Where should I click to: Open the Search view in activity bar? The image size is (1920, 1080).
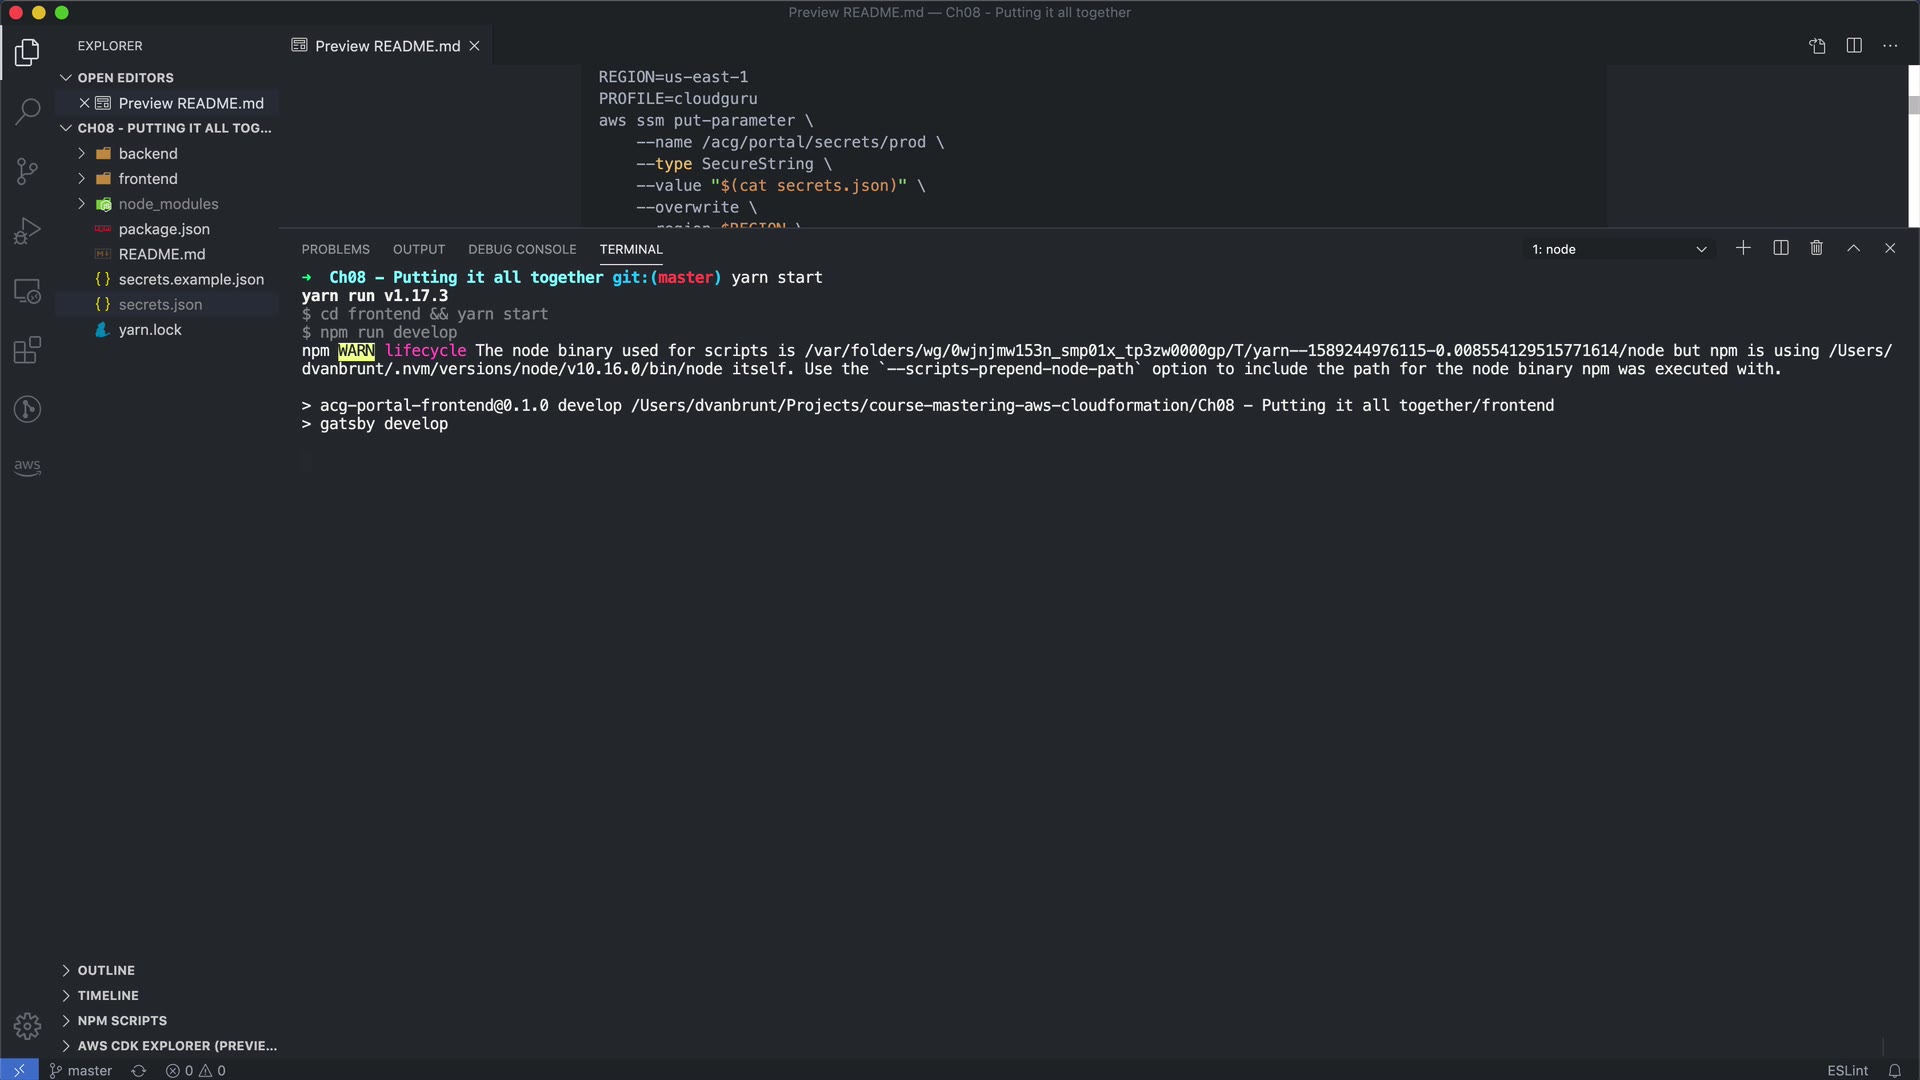(27, 111)
